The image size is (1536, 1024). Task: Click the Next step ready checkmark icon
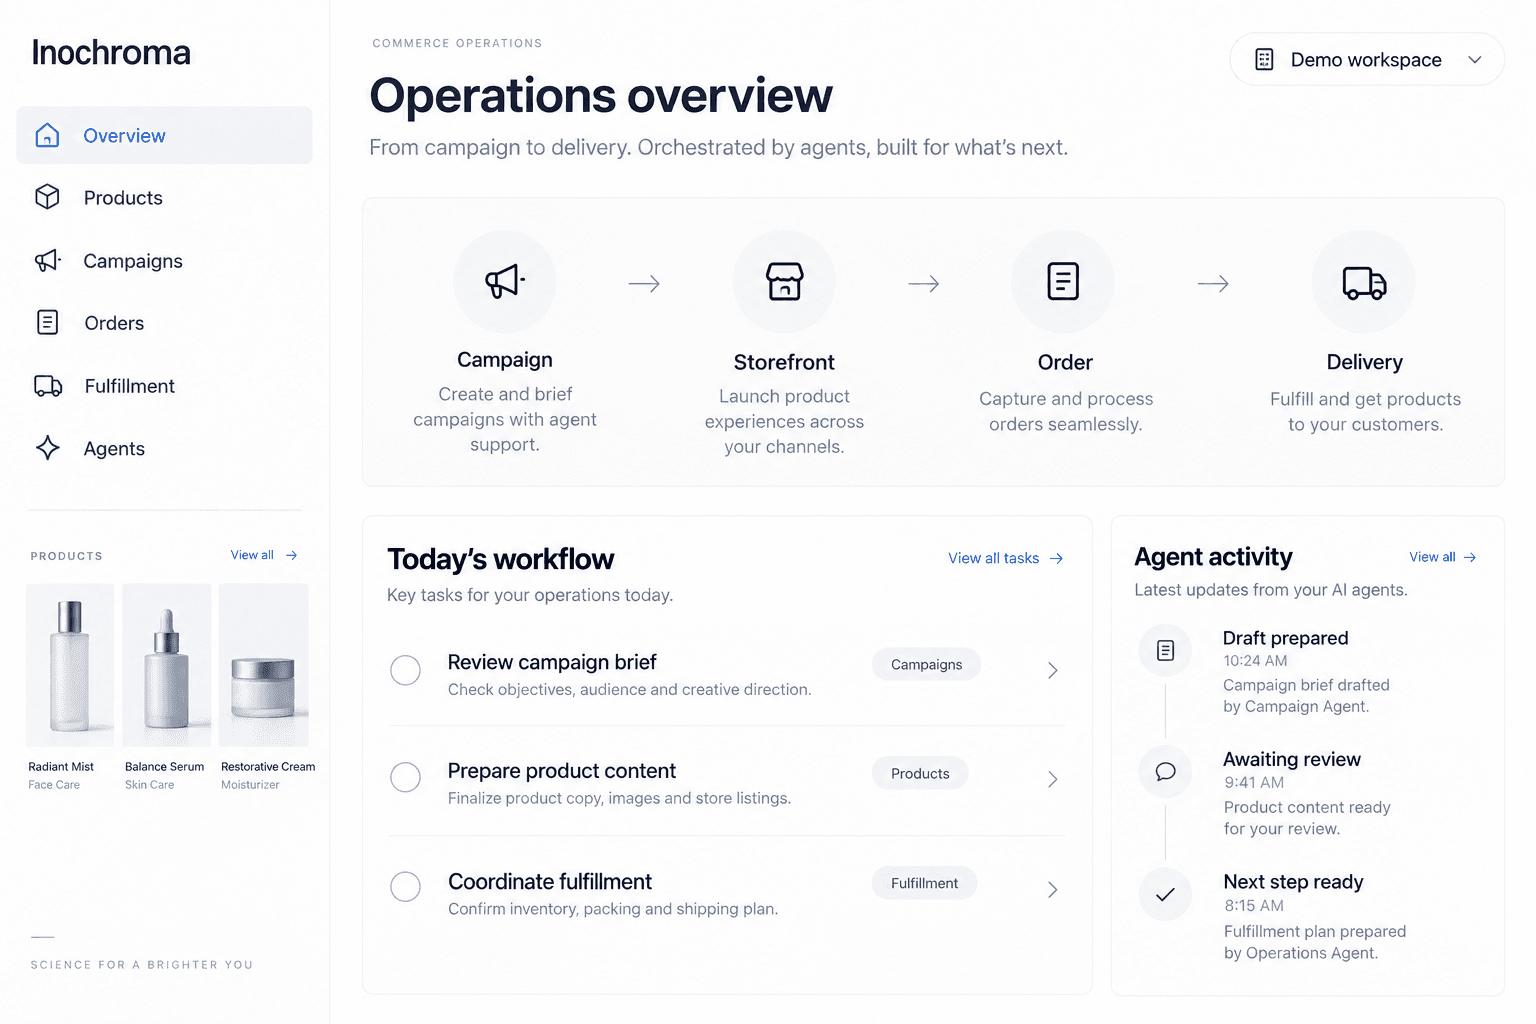point(1165,895)
